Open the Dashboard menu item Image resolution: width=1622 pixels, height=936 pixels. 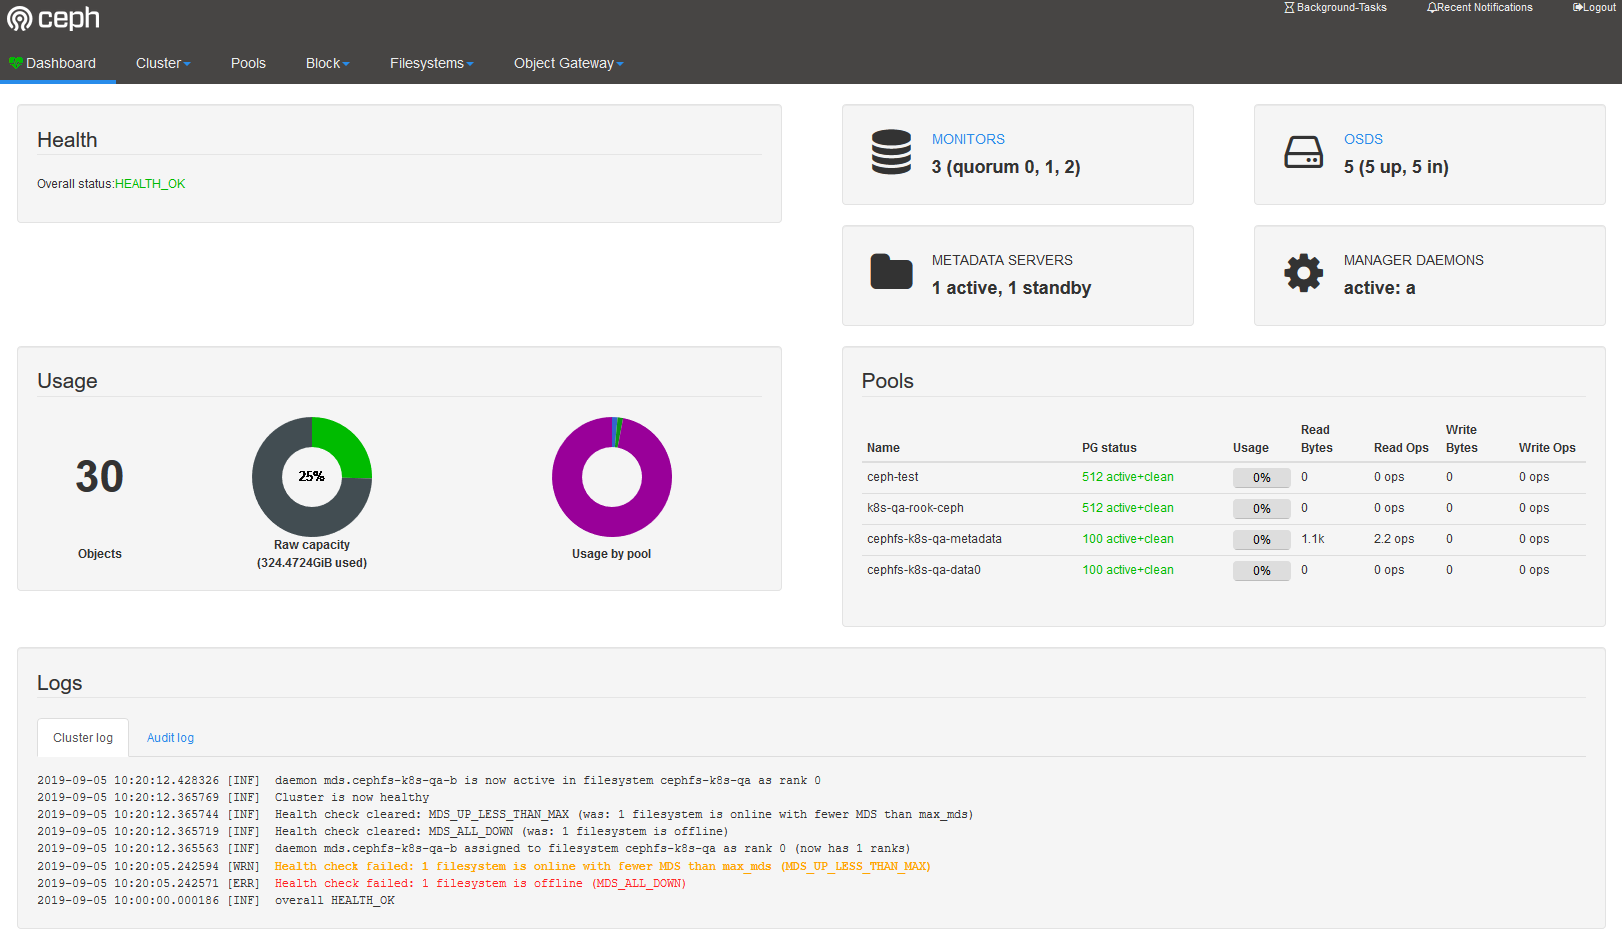point(58,63)
